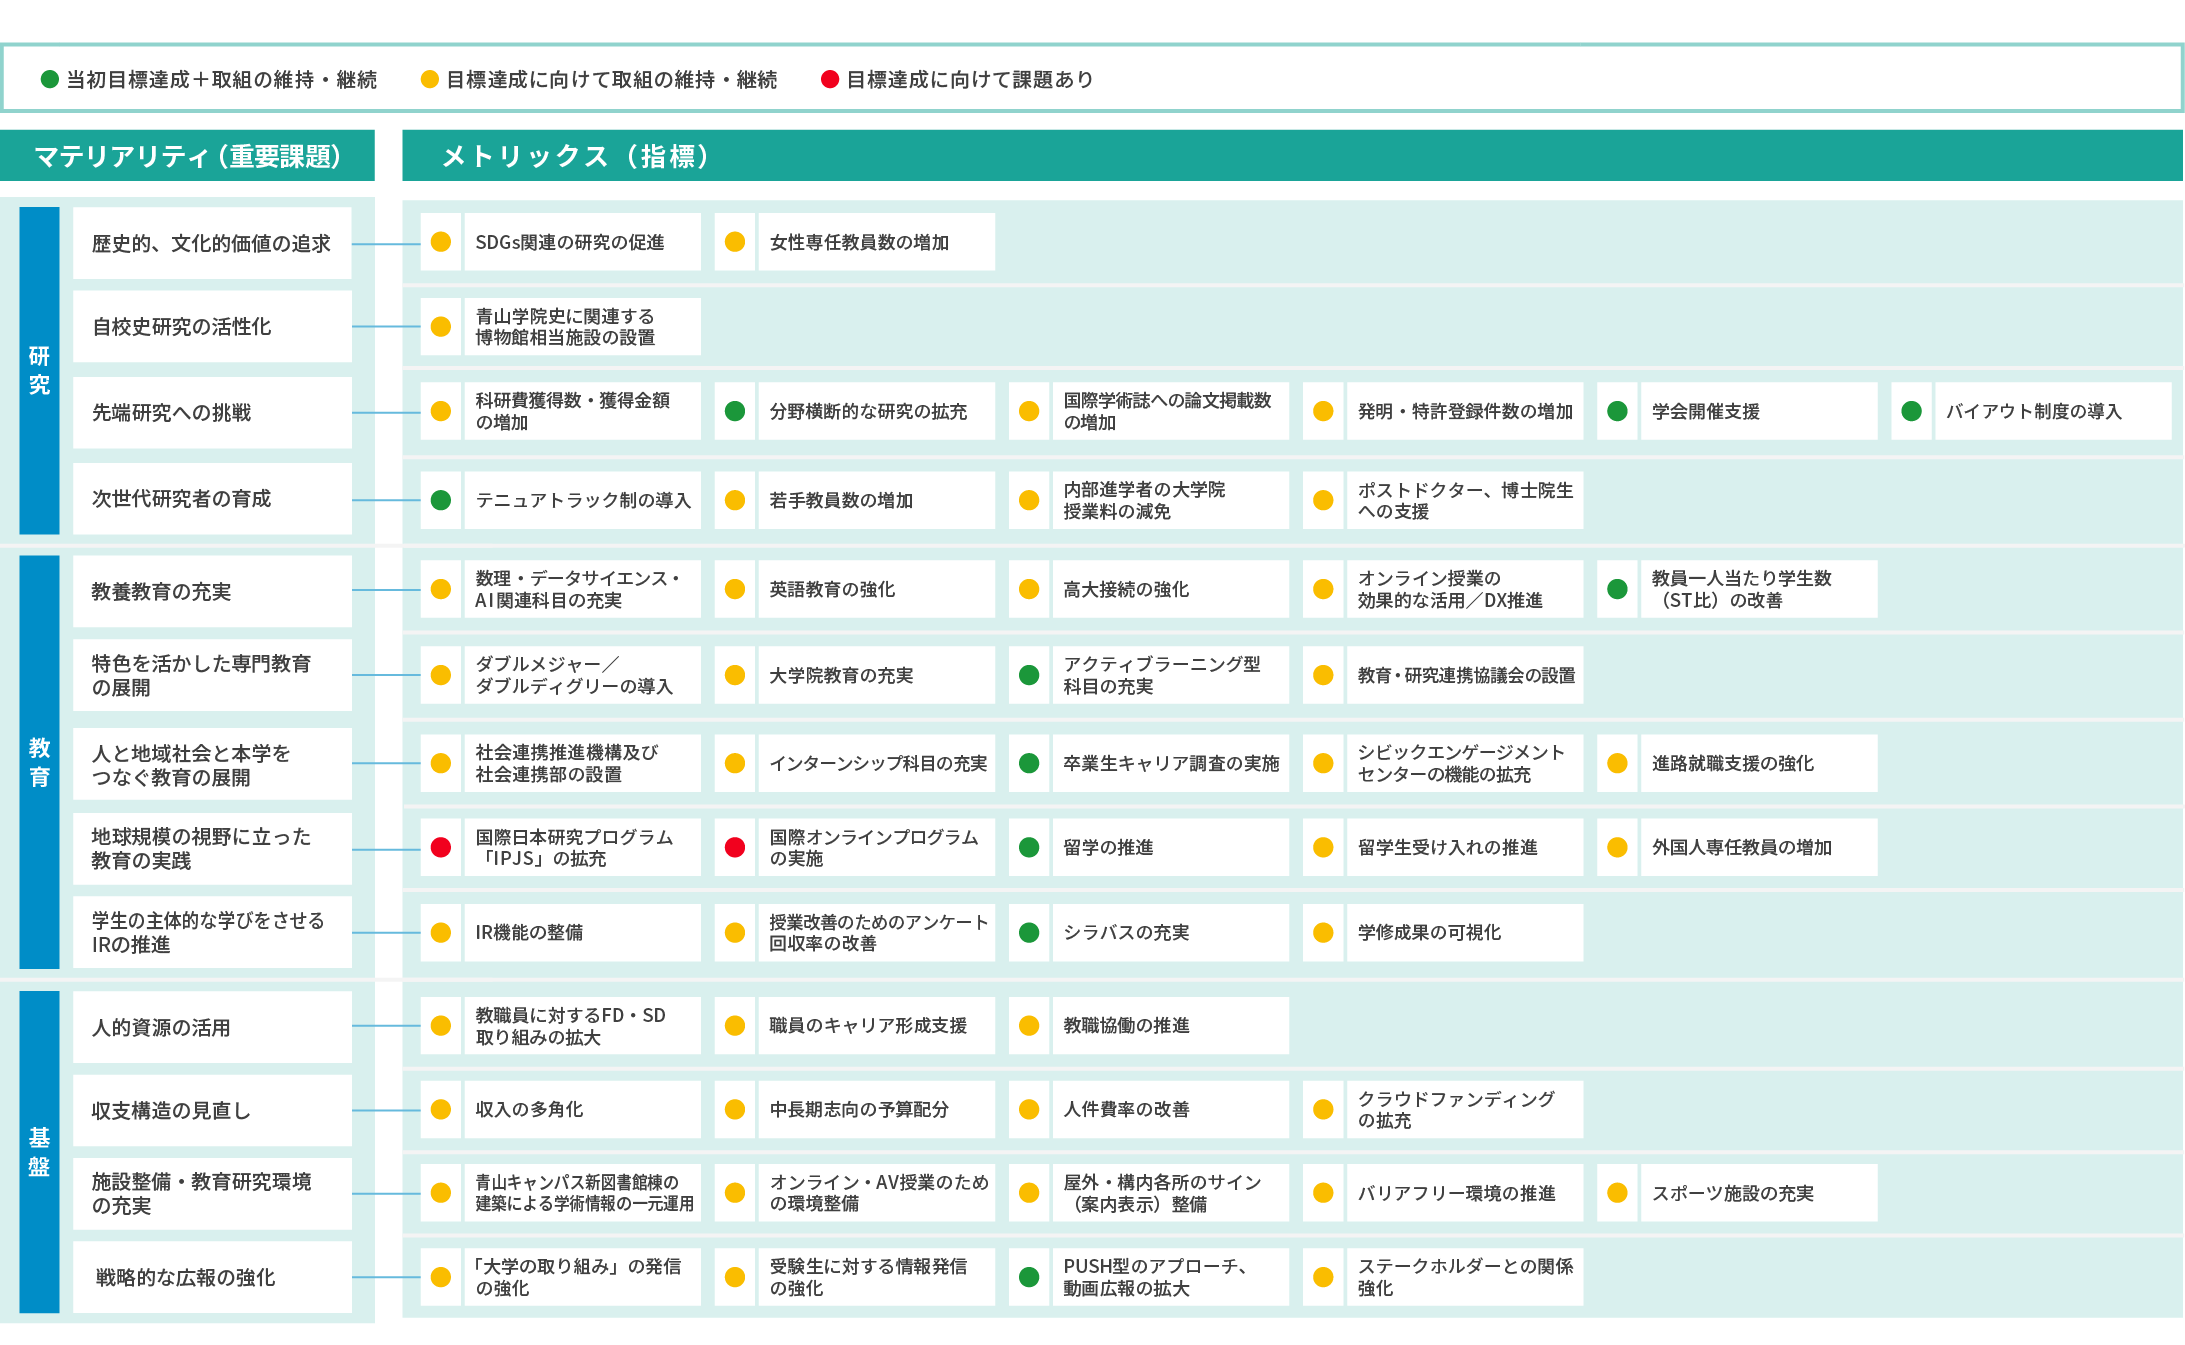Click the オンライン授業の効果的な活用／DX推進 metric
2185x1345 pixels.
(x=1464, y=589)
